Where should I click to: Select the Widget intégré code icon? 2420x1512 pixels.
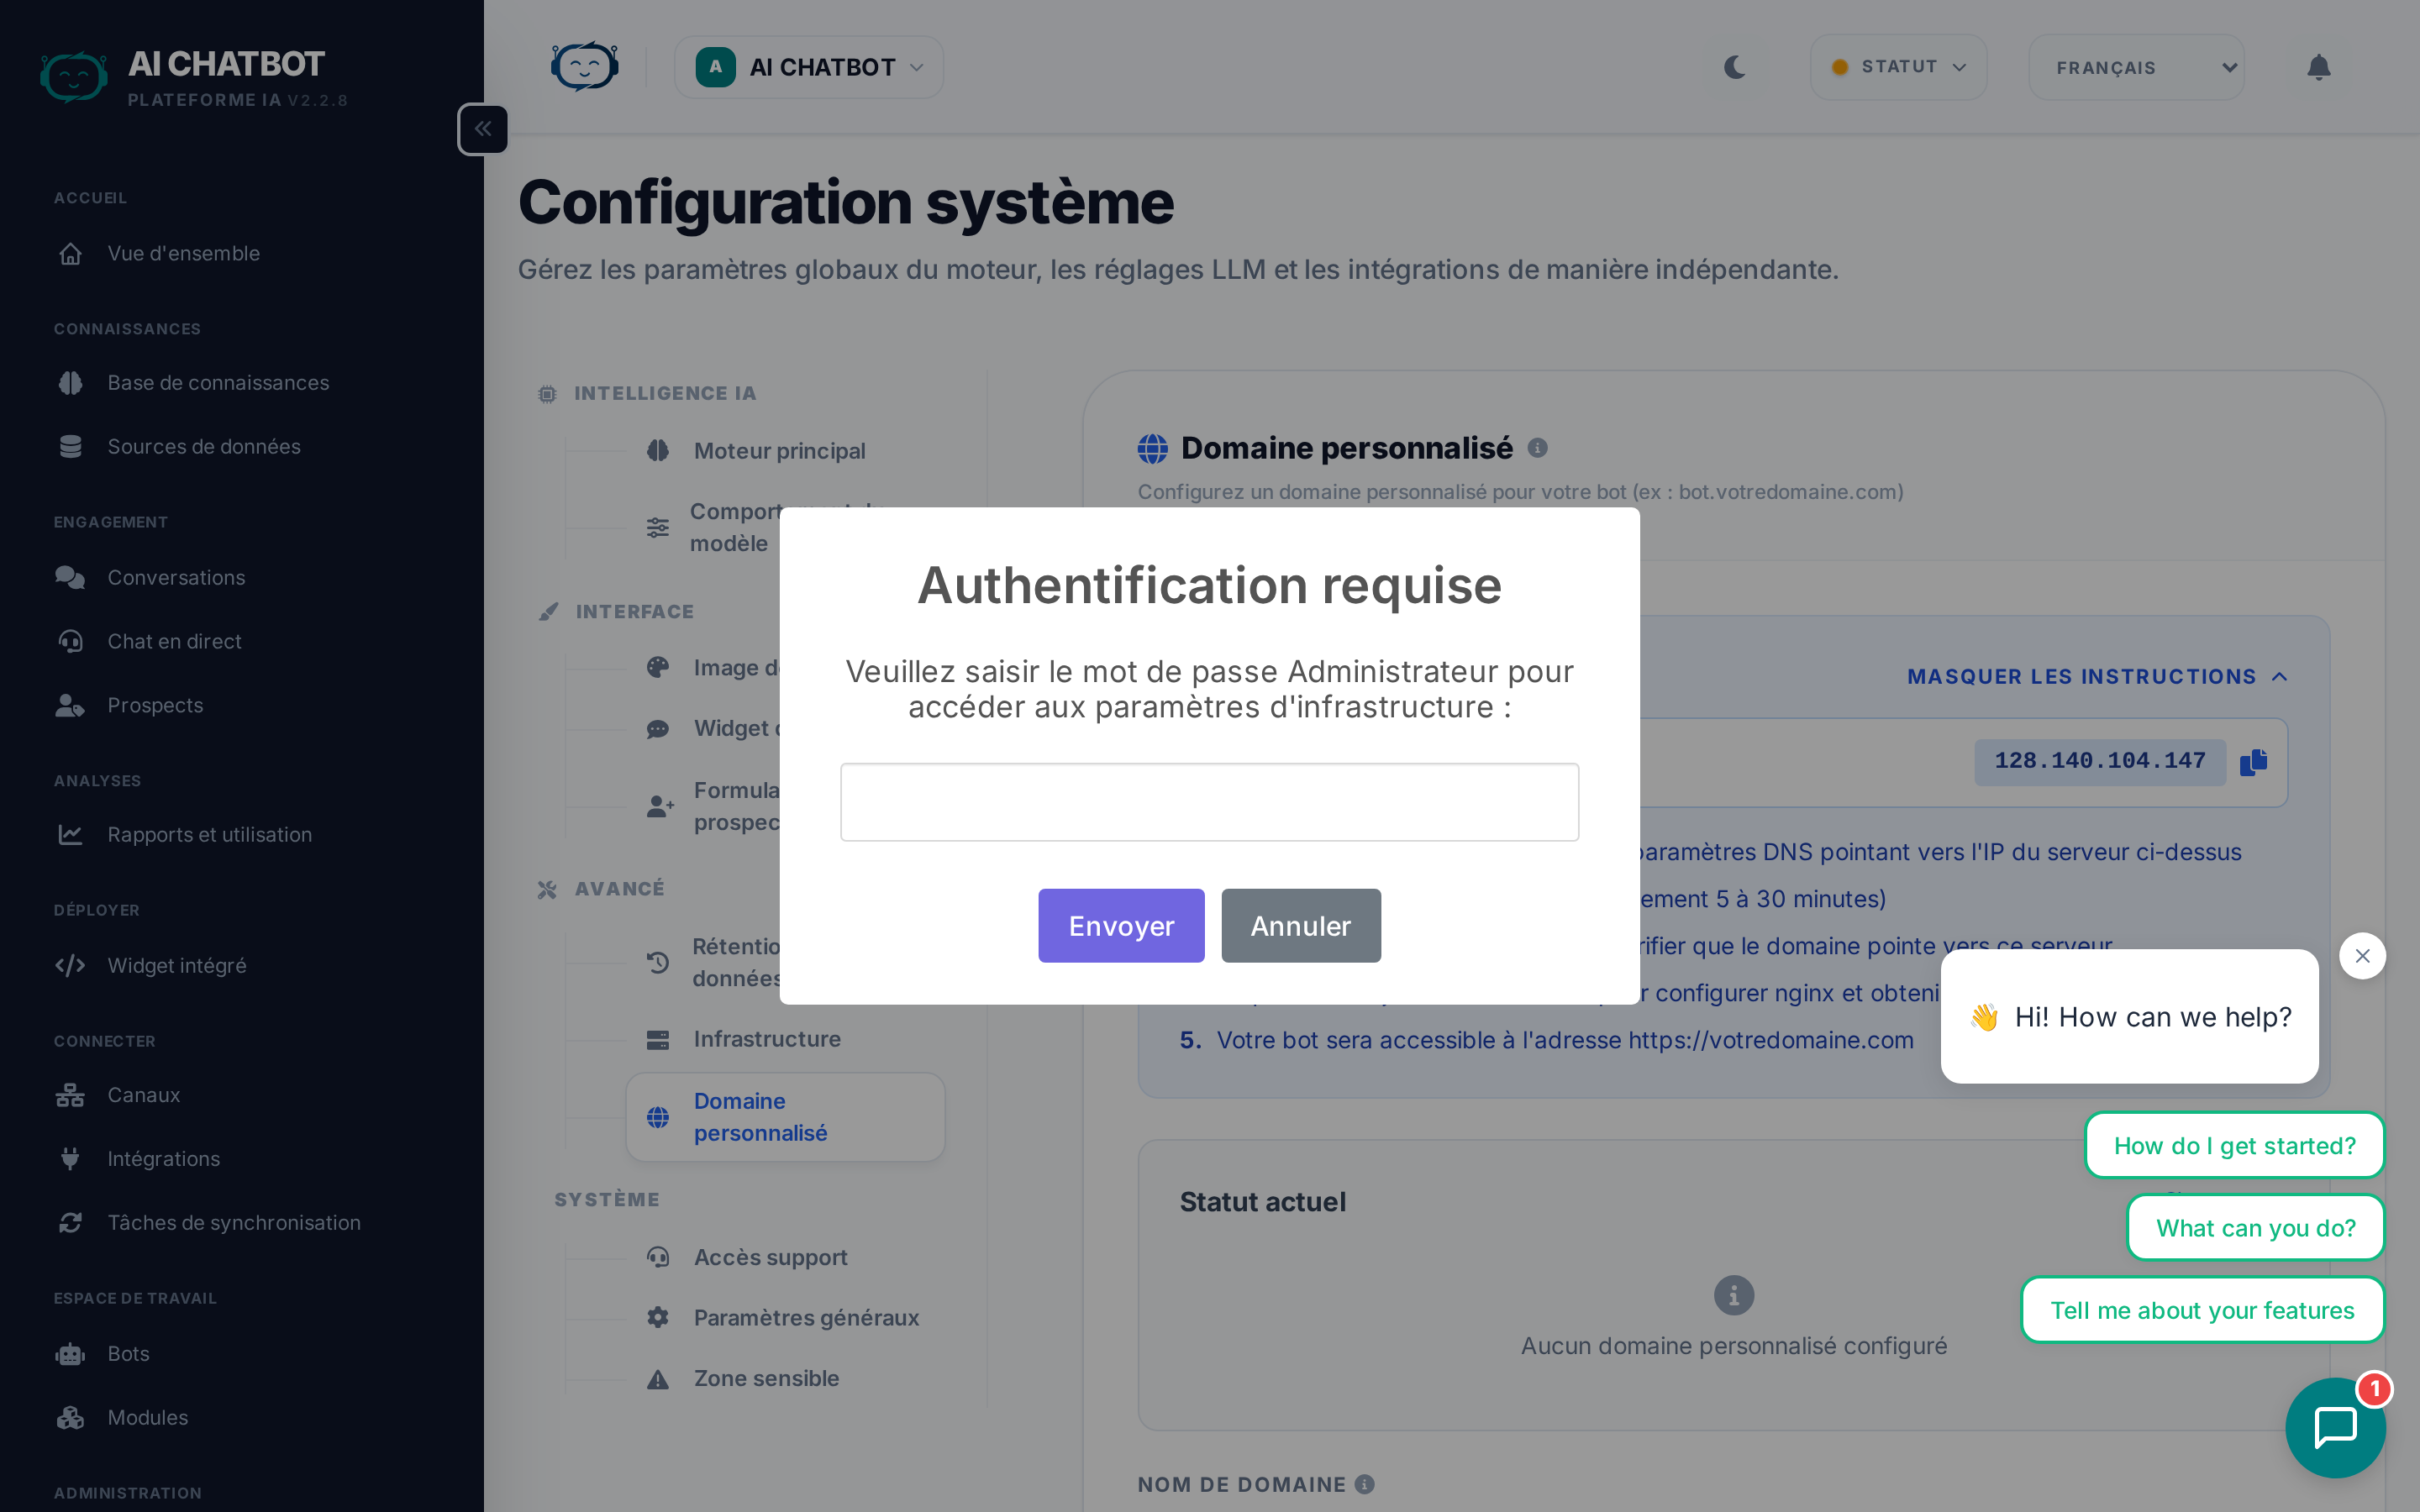pyautogui.click(x=70, y=965)
